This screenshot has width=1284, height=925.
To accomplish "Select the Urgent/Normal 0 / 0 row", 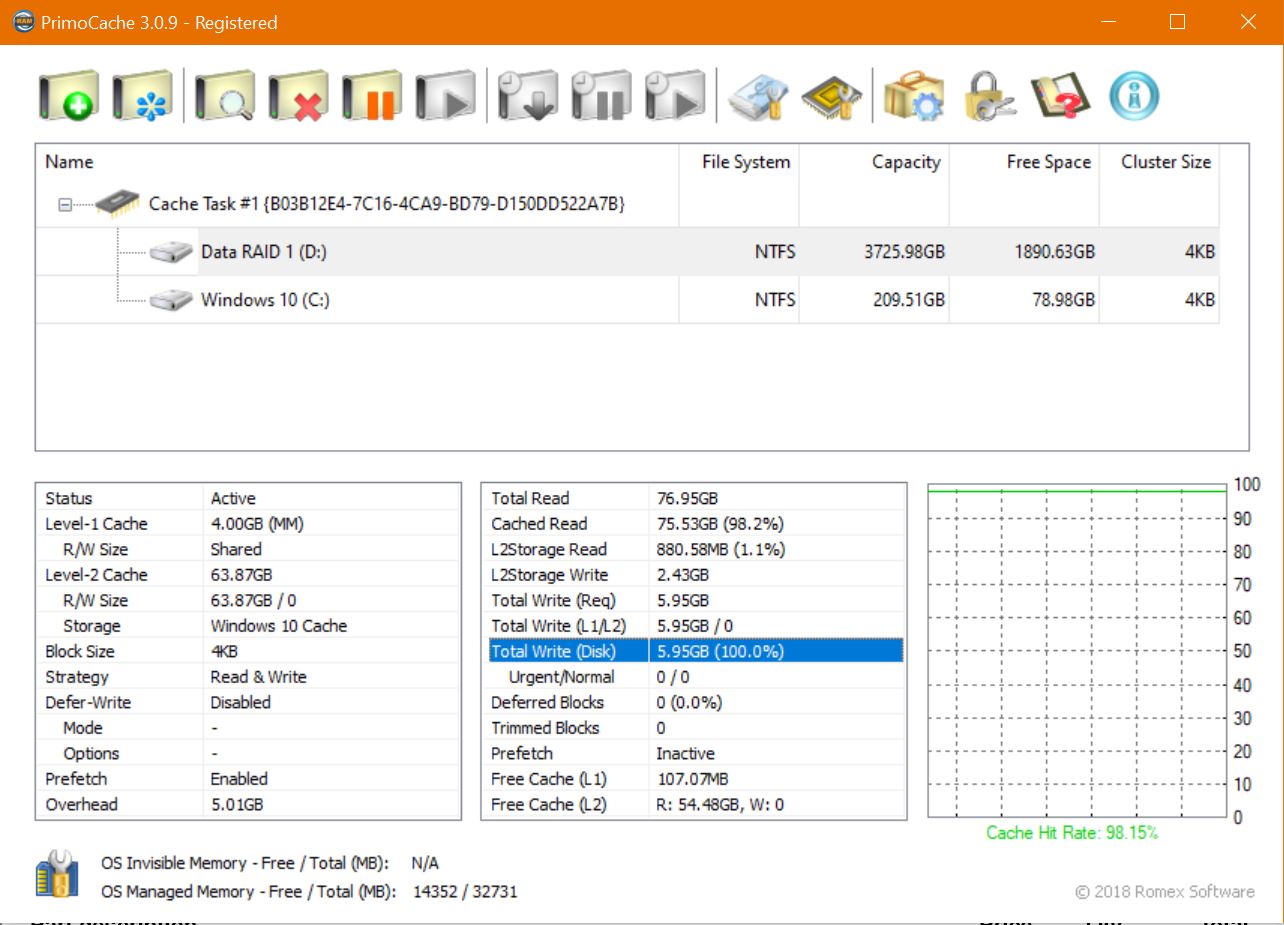I will [x=695, y=677].
